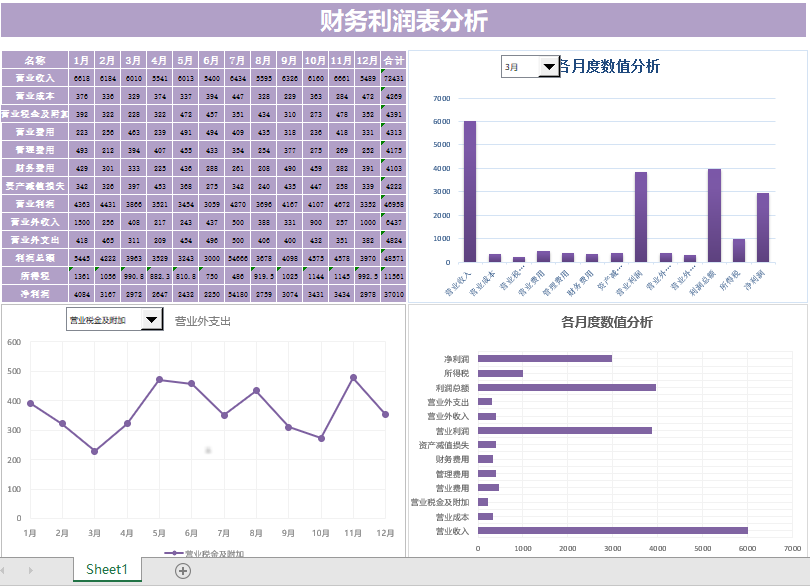
Task: Select the 所得税 row label in table
Action: click(x=35, y=276)
